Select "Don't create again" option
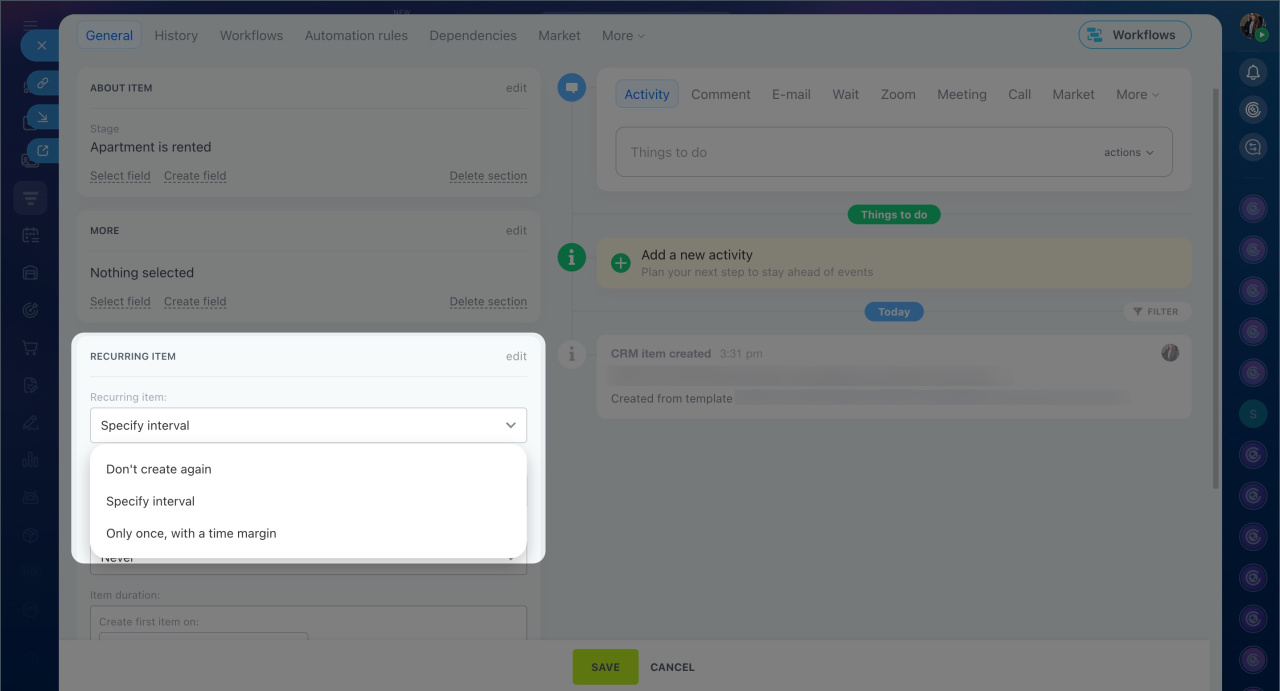Viewport: 1280px width, 691px height. click(159, 469)
